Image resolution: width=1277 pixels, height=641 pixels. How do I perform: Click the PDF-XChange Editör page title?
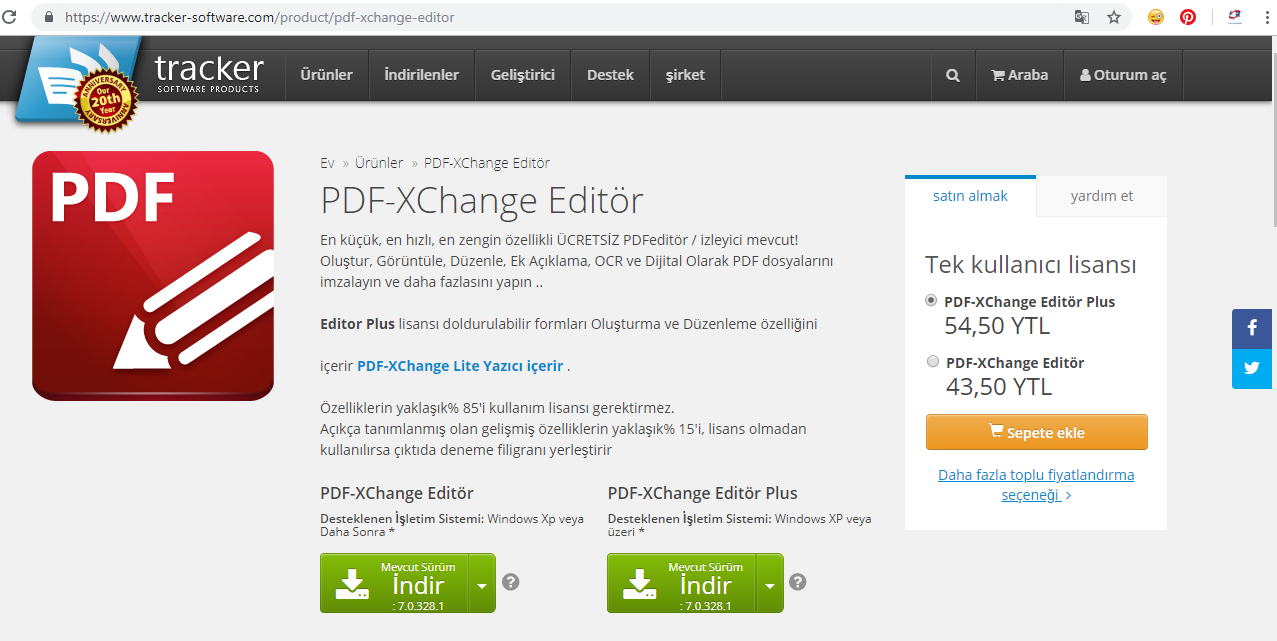pyautogui.click(x=482, y=200)
